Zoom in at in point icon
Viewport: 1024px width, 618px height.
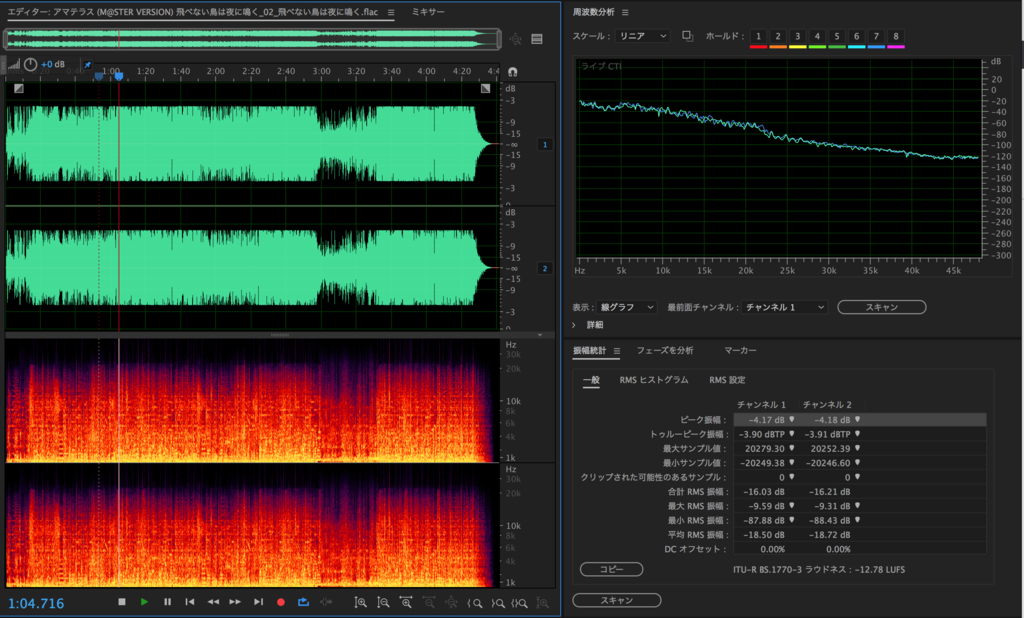click(475, 603)
